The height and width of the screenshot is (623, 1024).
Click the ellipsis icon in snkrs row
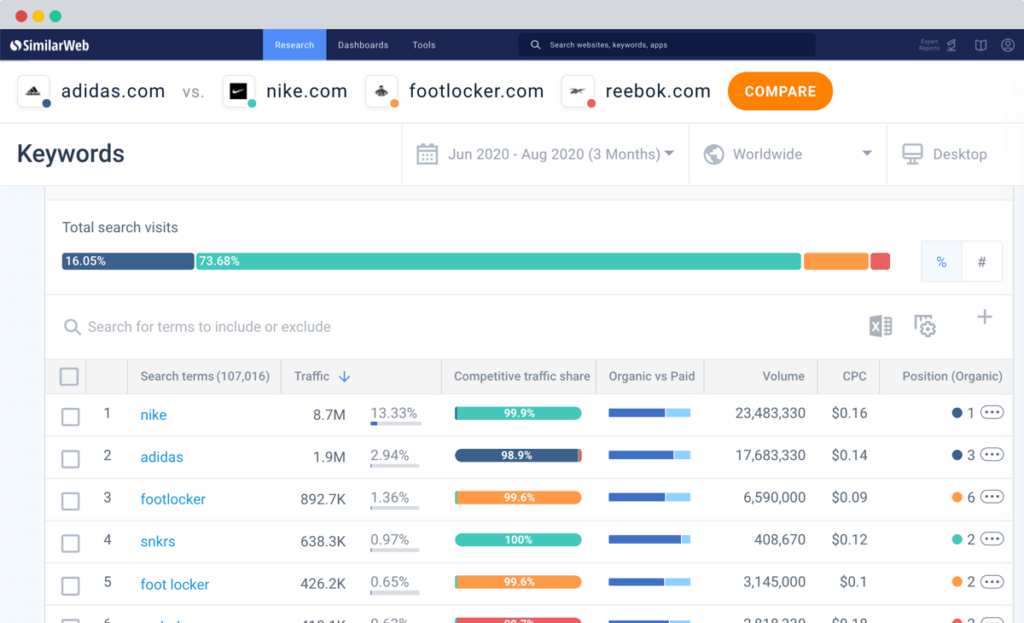click(992, 539)
